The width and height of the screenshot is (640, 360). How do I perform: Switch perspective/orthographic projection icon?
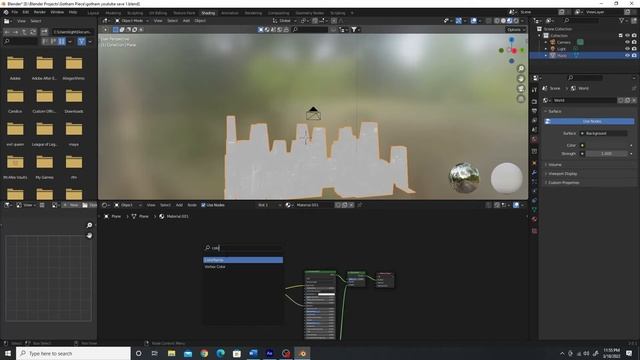tap(521, 99)
